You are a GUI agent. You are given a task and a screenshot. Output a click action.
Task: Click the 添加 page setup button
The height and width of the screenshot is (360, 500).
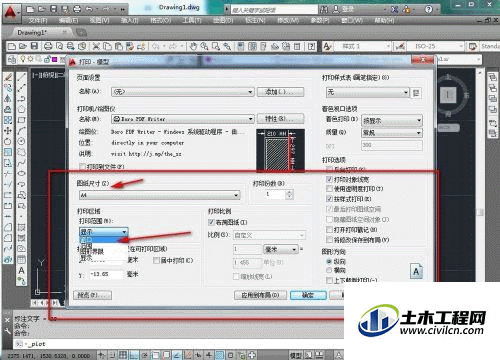280,92
